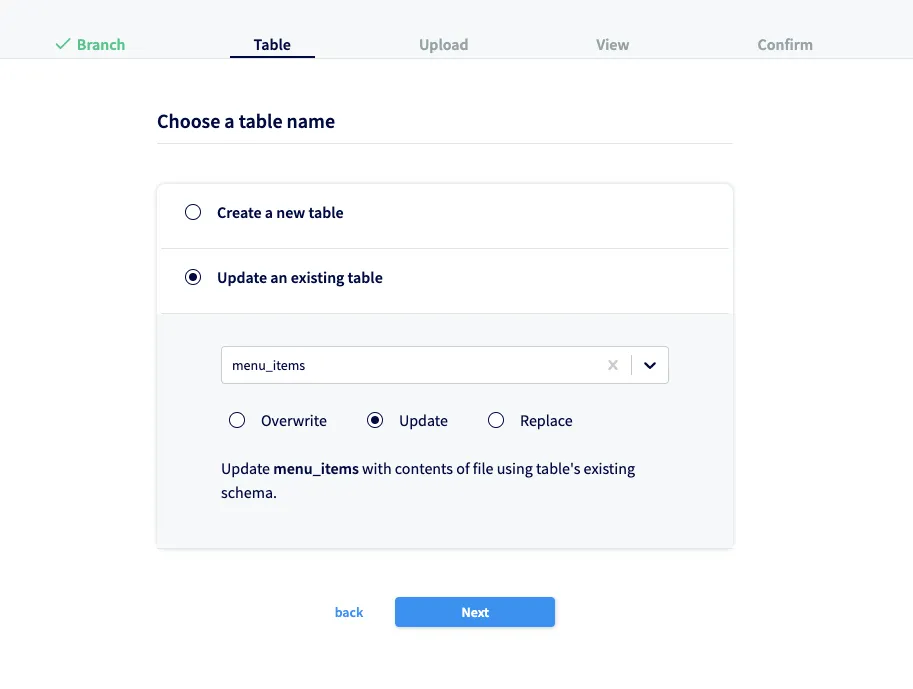Click the Replace label text
This screenshot has height=689, width=913.
click(546, 420)
